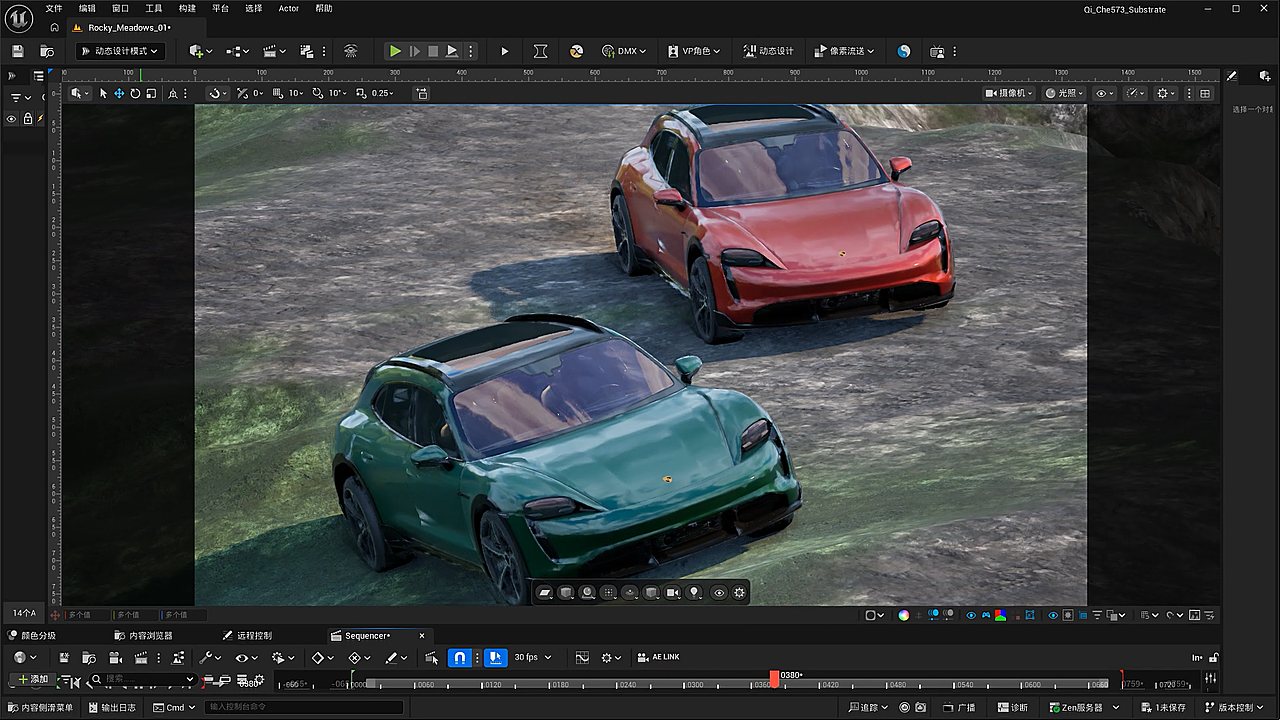Viewport: 1280px width, 720px height.
Task: Open the Sequencer curve editor icon
Action: [x=583, y=657]
